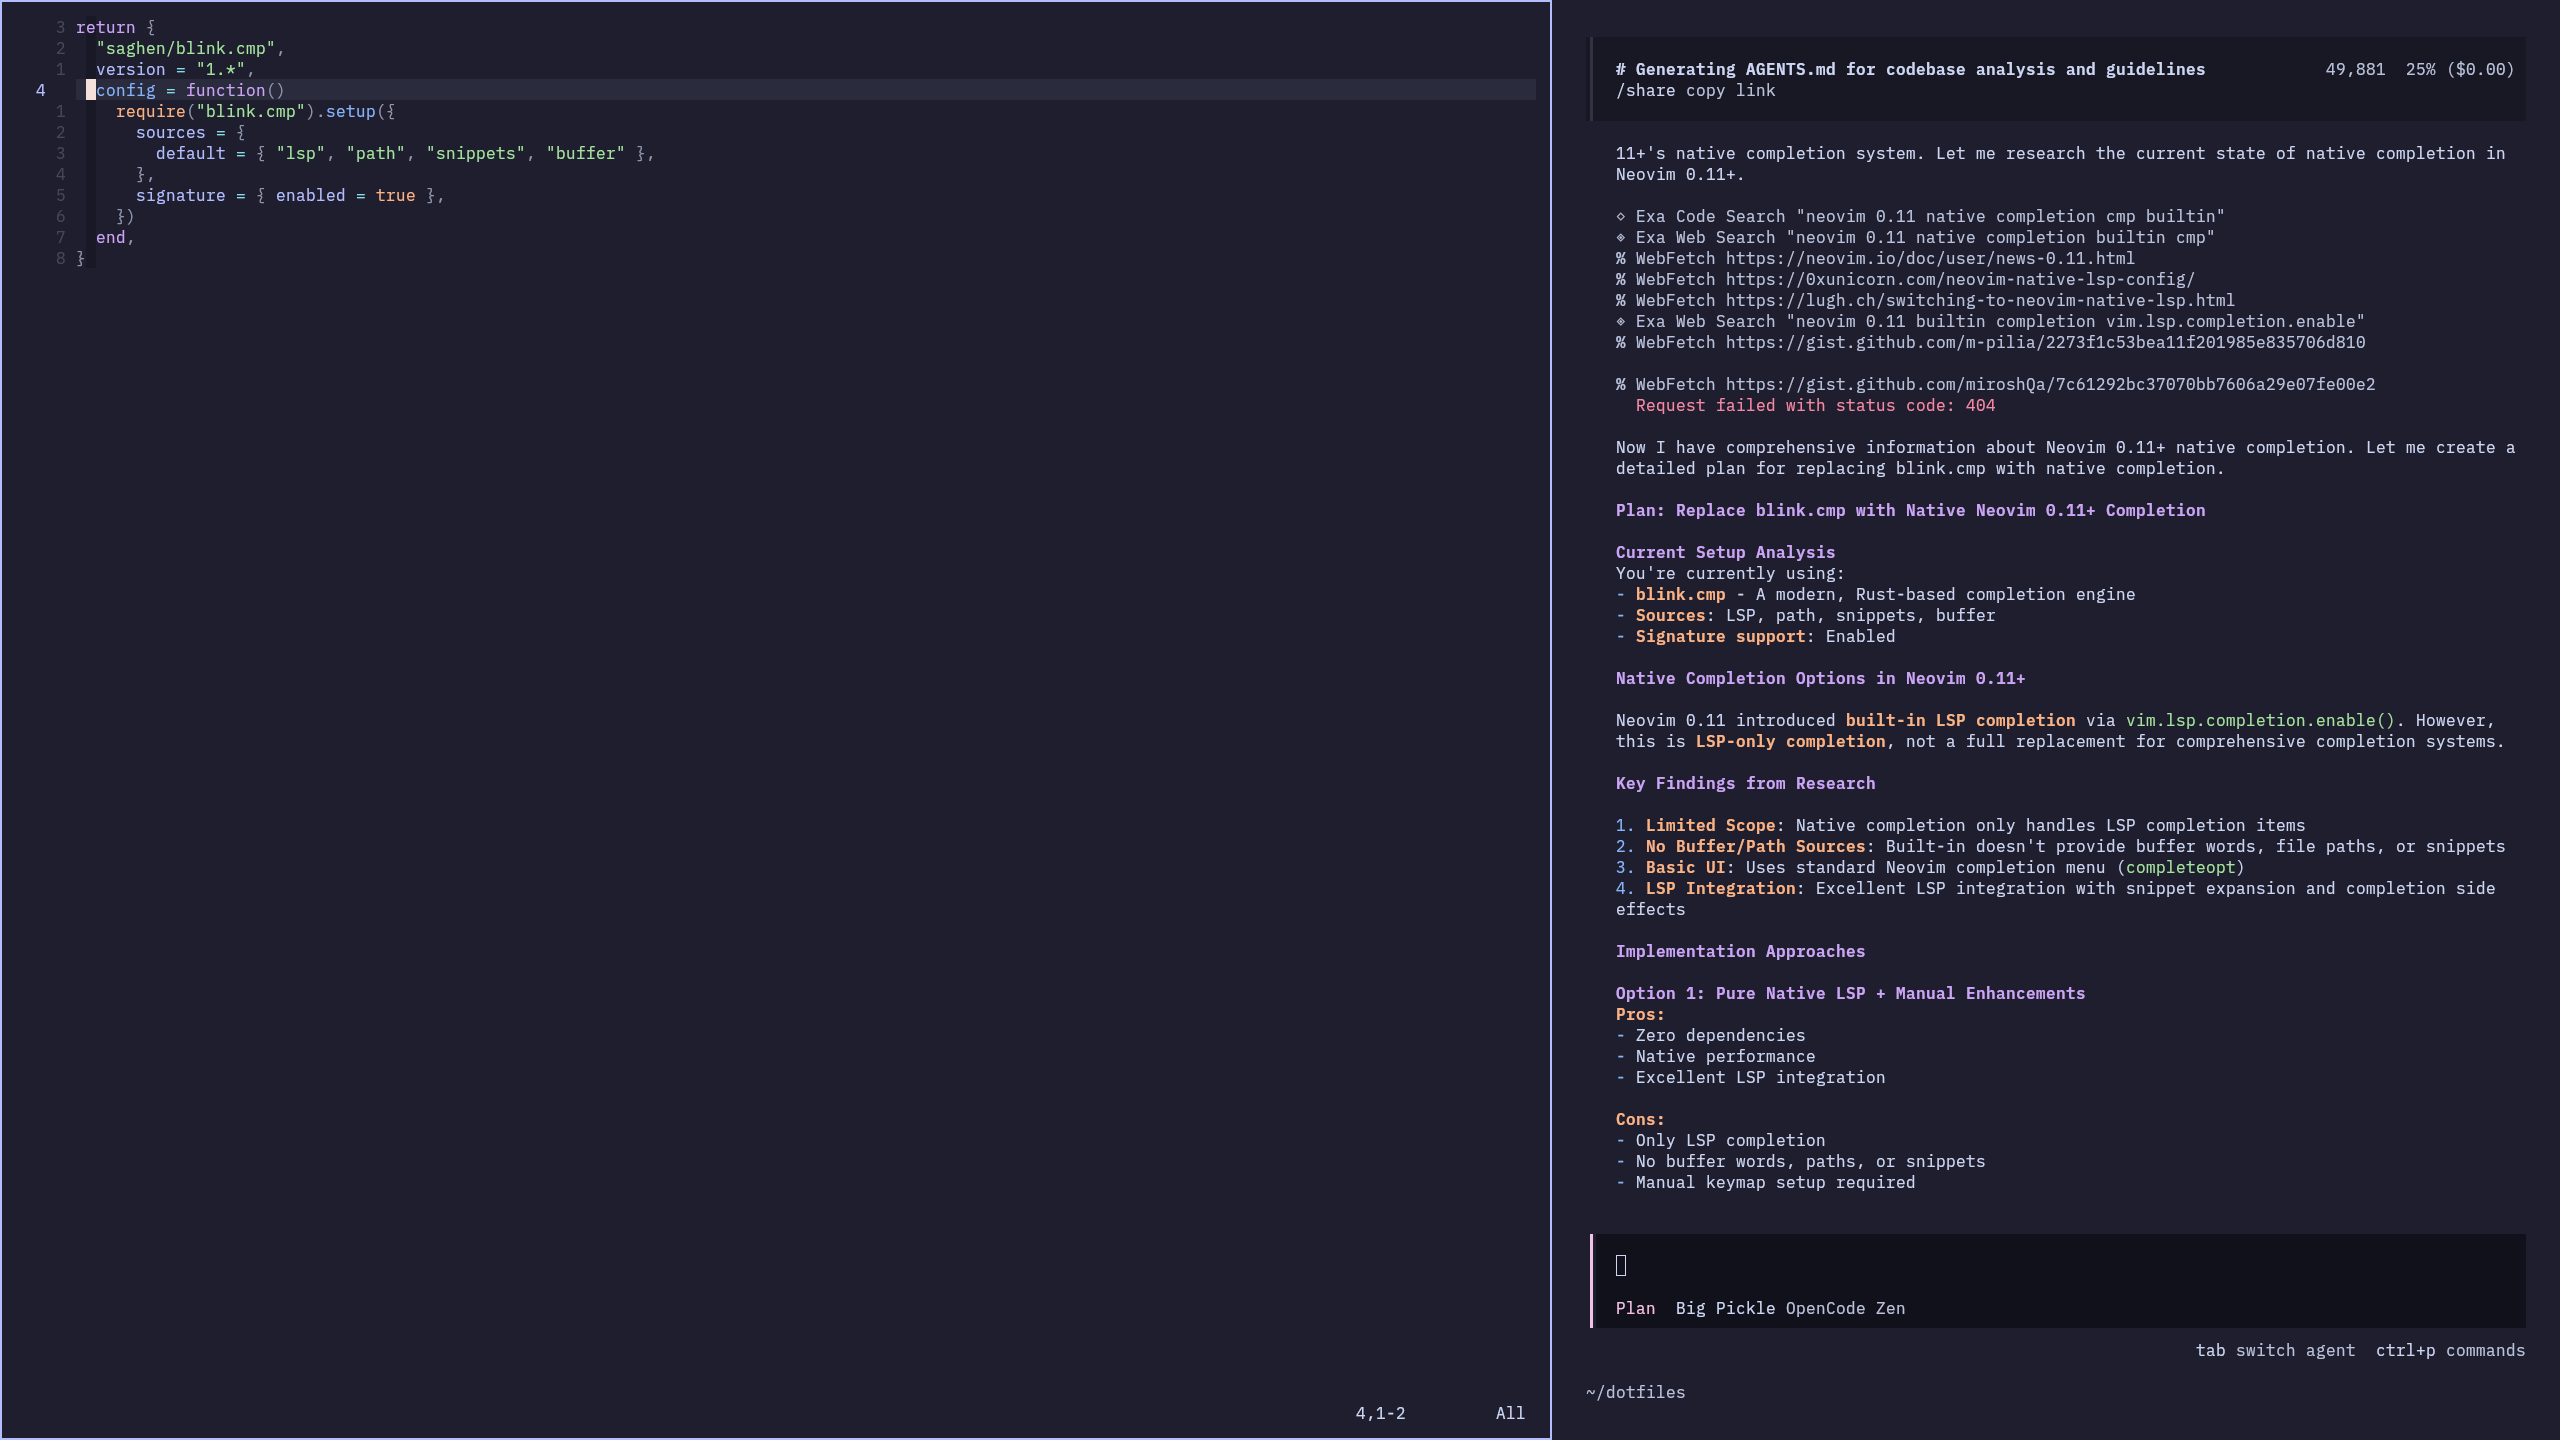Click the Plan agent mode label
The width and height of the screenshot is (2560, 1440).
(x=1635, y=1309)
